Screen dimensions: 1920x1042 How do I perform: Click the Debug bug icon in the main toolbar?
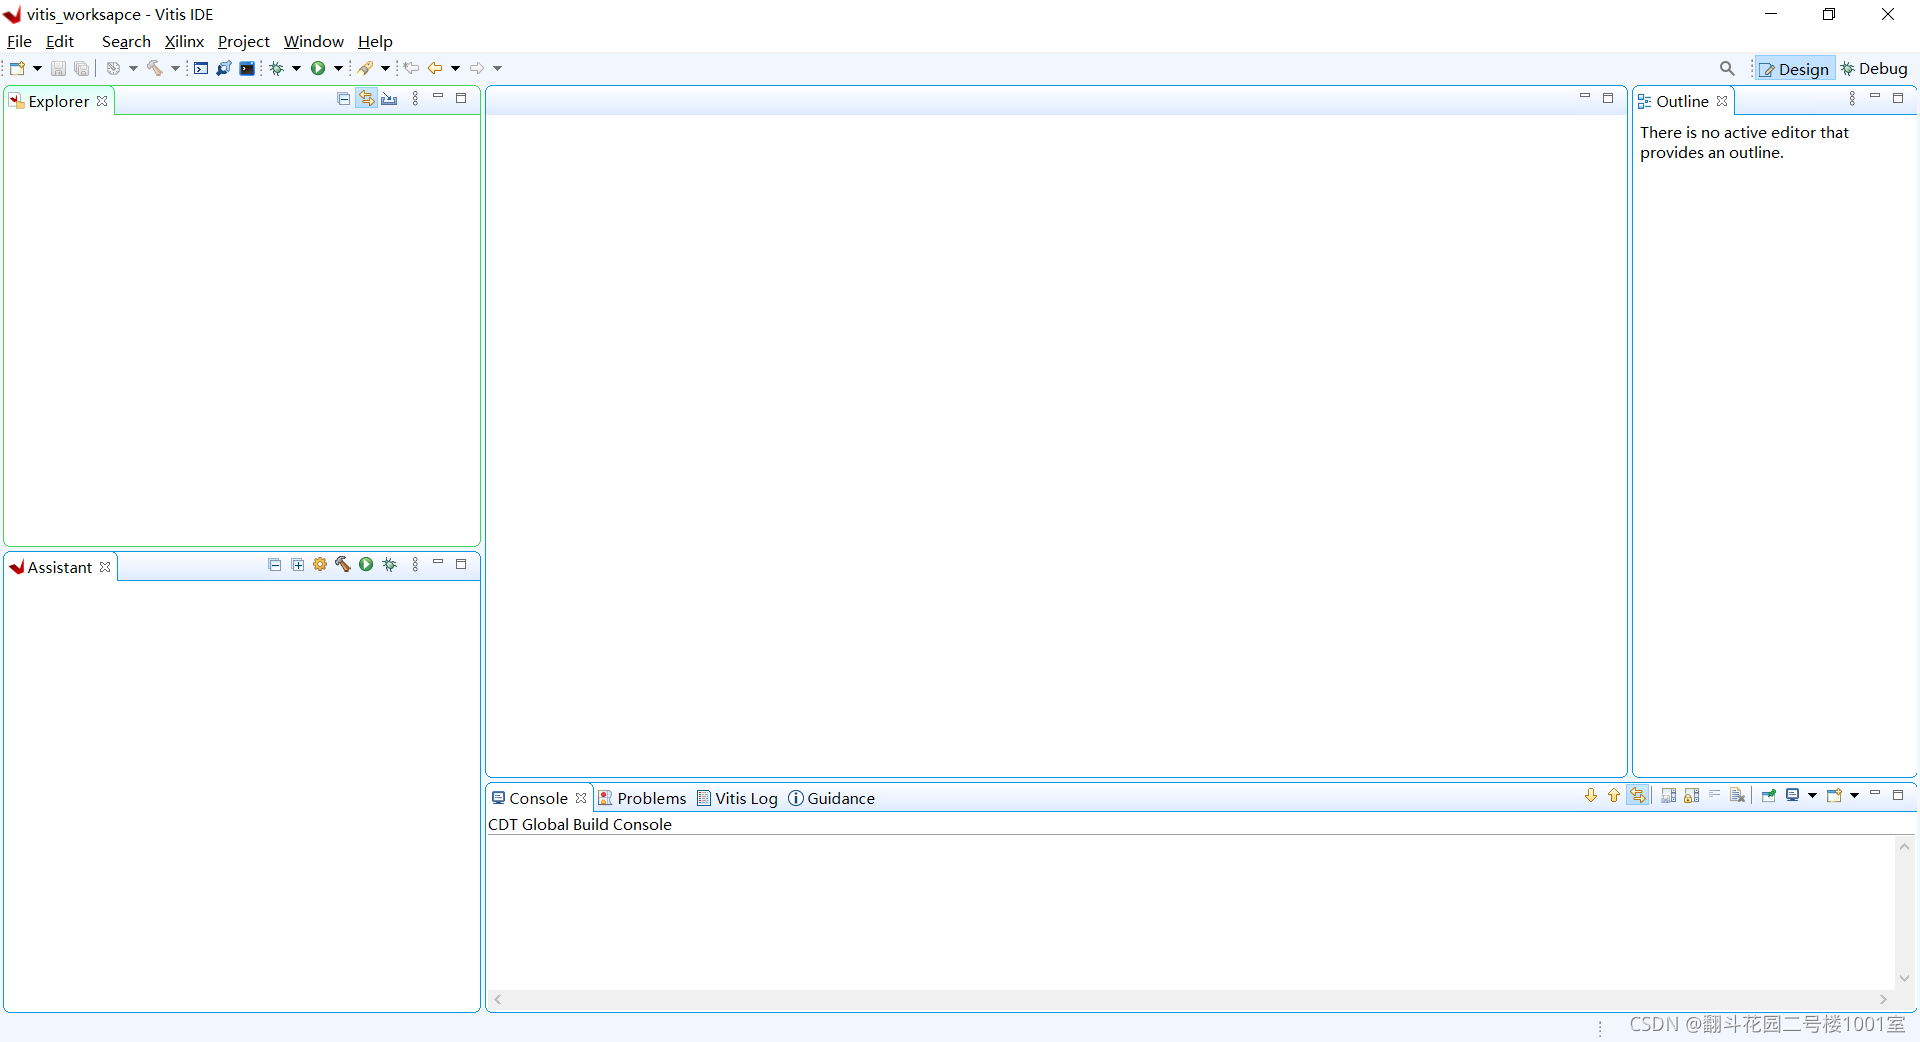click(x=277, y=68)
